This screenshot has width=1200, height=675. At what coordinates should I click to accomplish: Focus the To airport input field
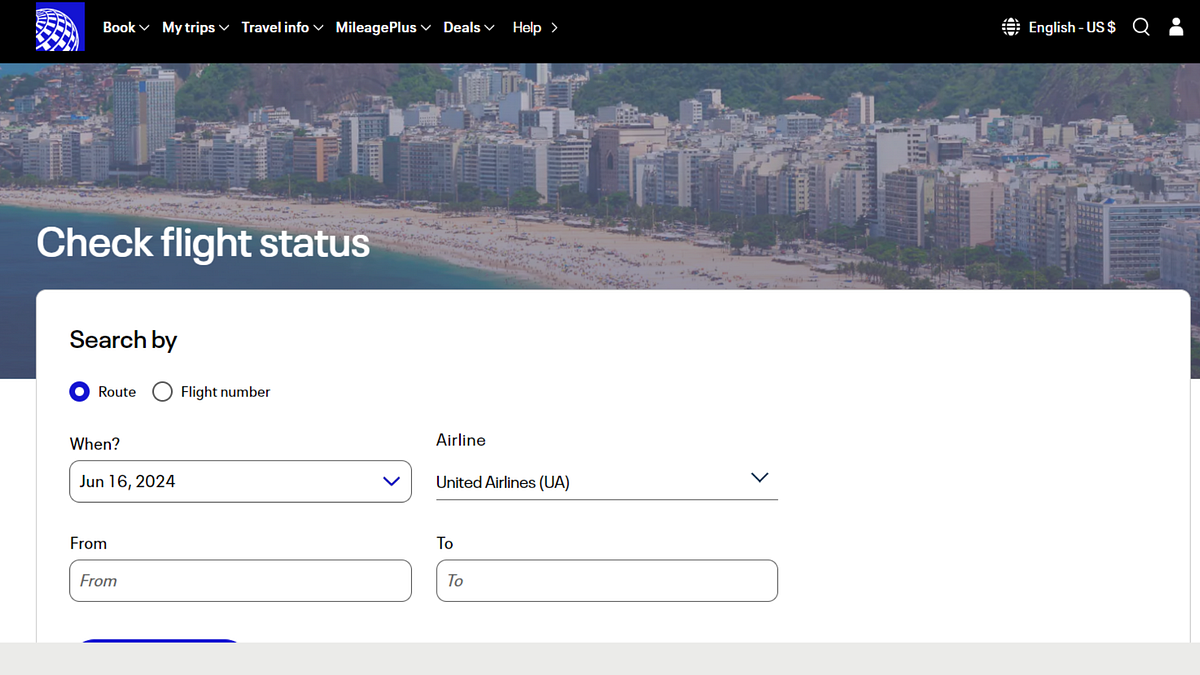[x=607, y=580]
